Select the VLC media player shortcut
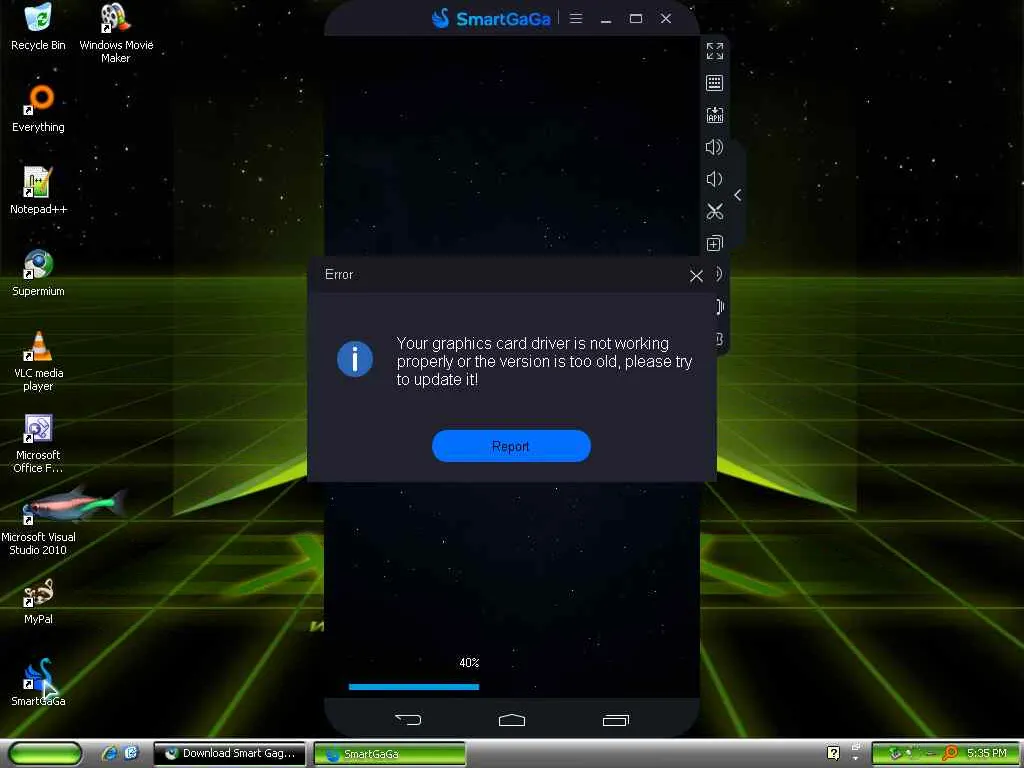Viewport: 1024px width, 768px height. coord(38,361)
